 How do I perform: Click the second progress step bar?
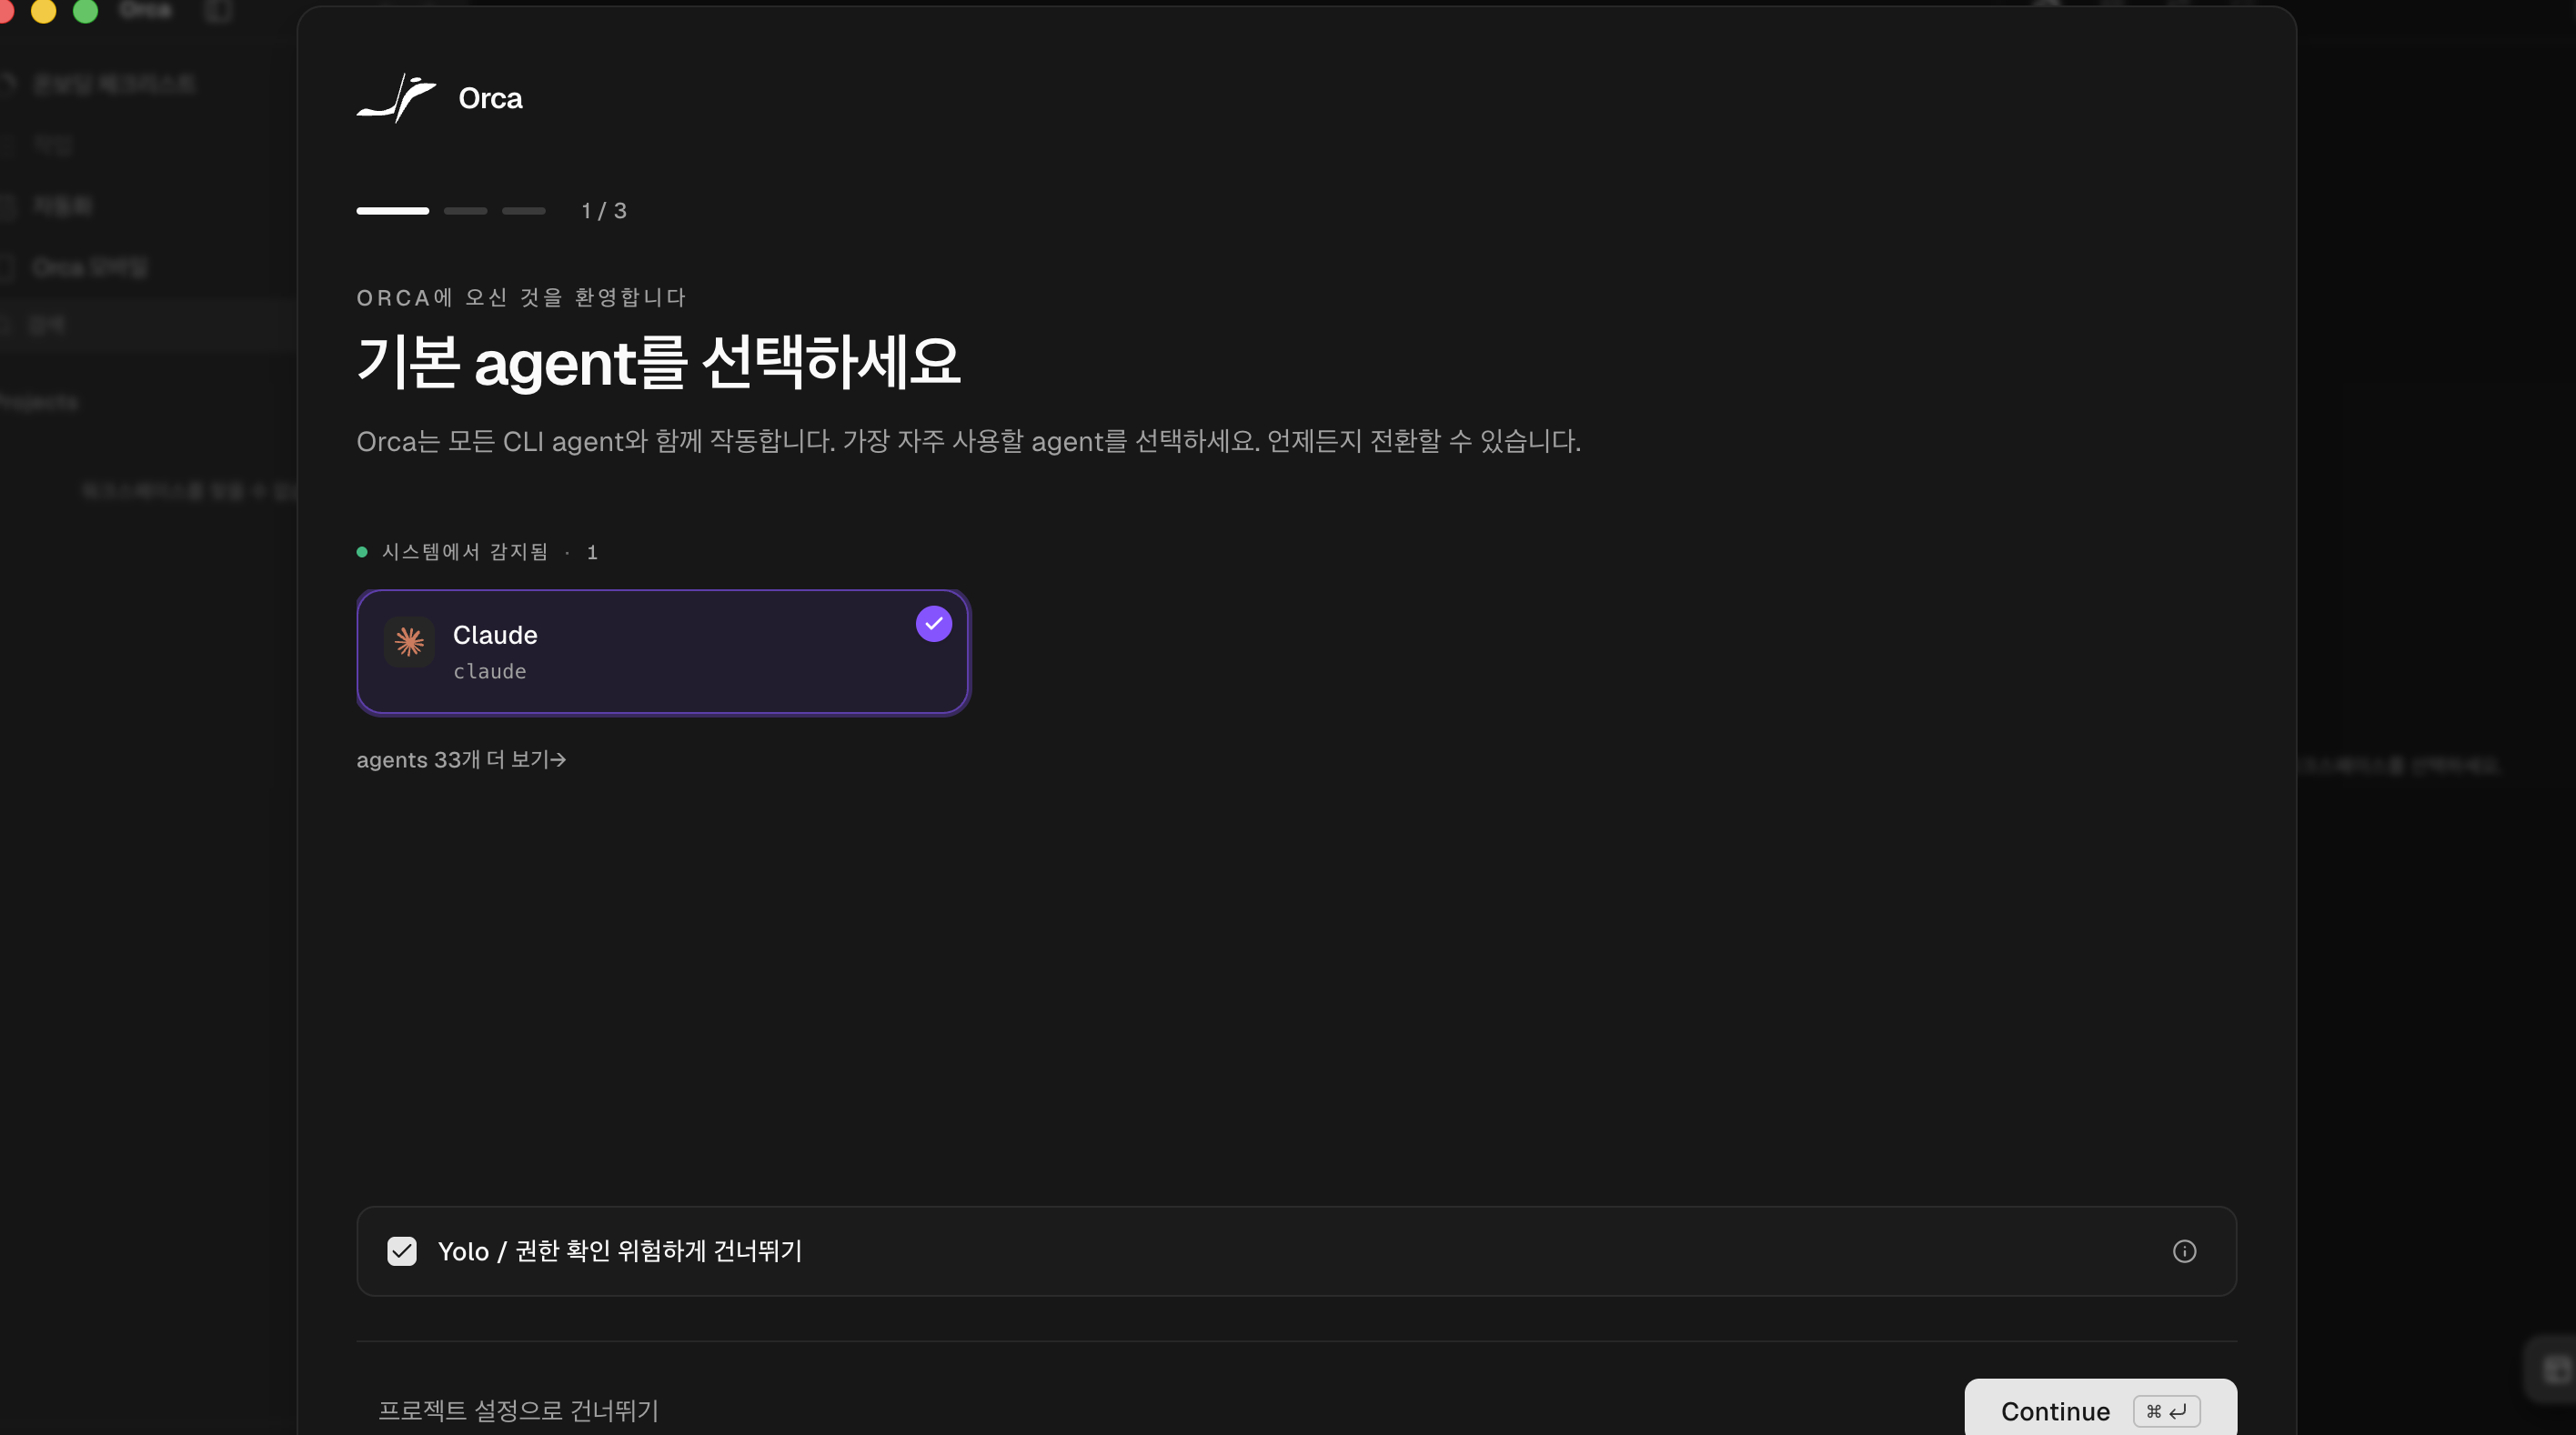(465, 211)
